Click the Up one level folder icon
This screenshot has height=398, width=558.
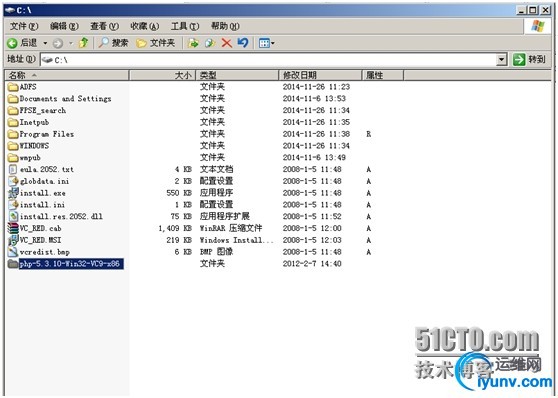84,43
